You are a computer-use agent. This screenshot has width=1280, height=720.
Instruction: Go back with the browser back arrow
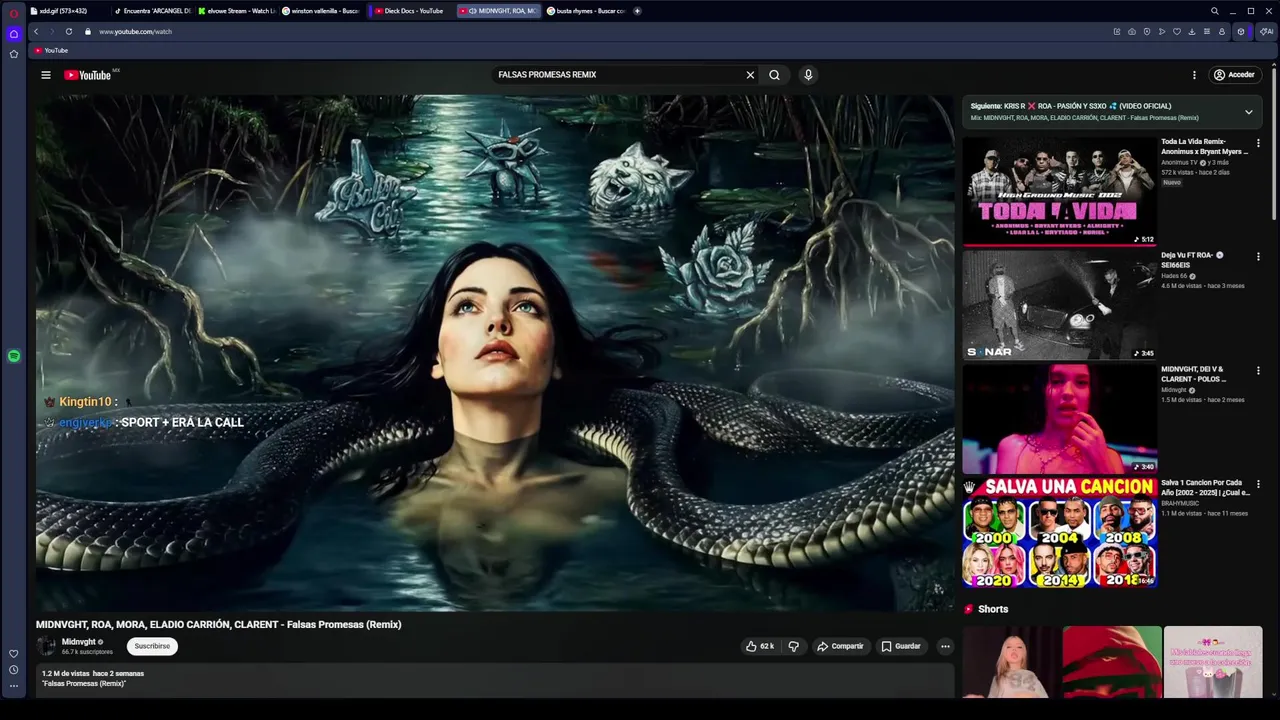pyautogui.click(x=37, y=31)
